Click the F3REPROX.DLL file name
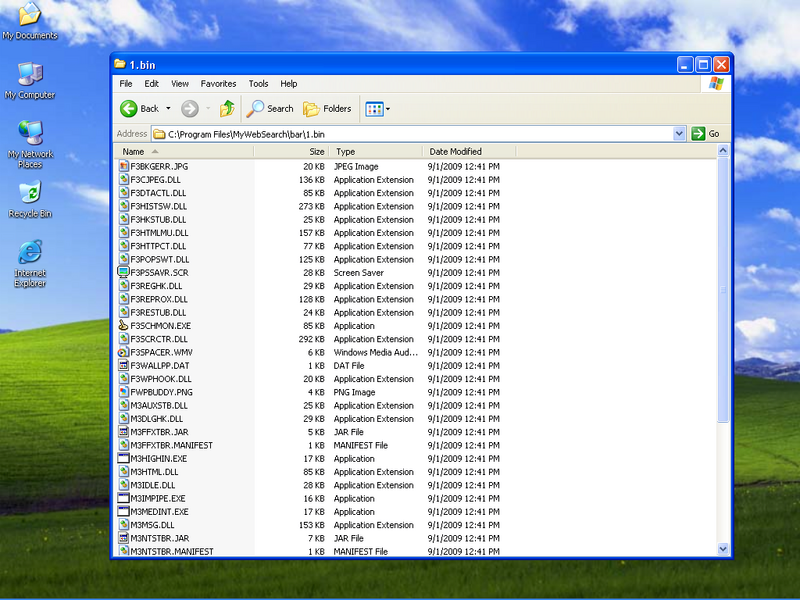800x600 pixels. point(159,299)
